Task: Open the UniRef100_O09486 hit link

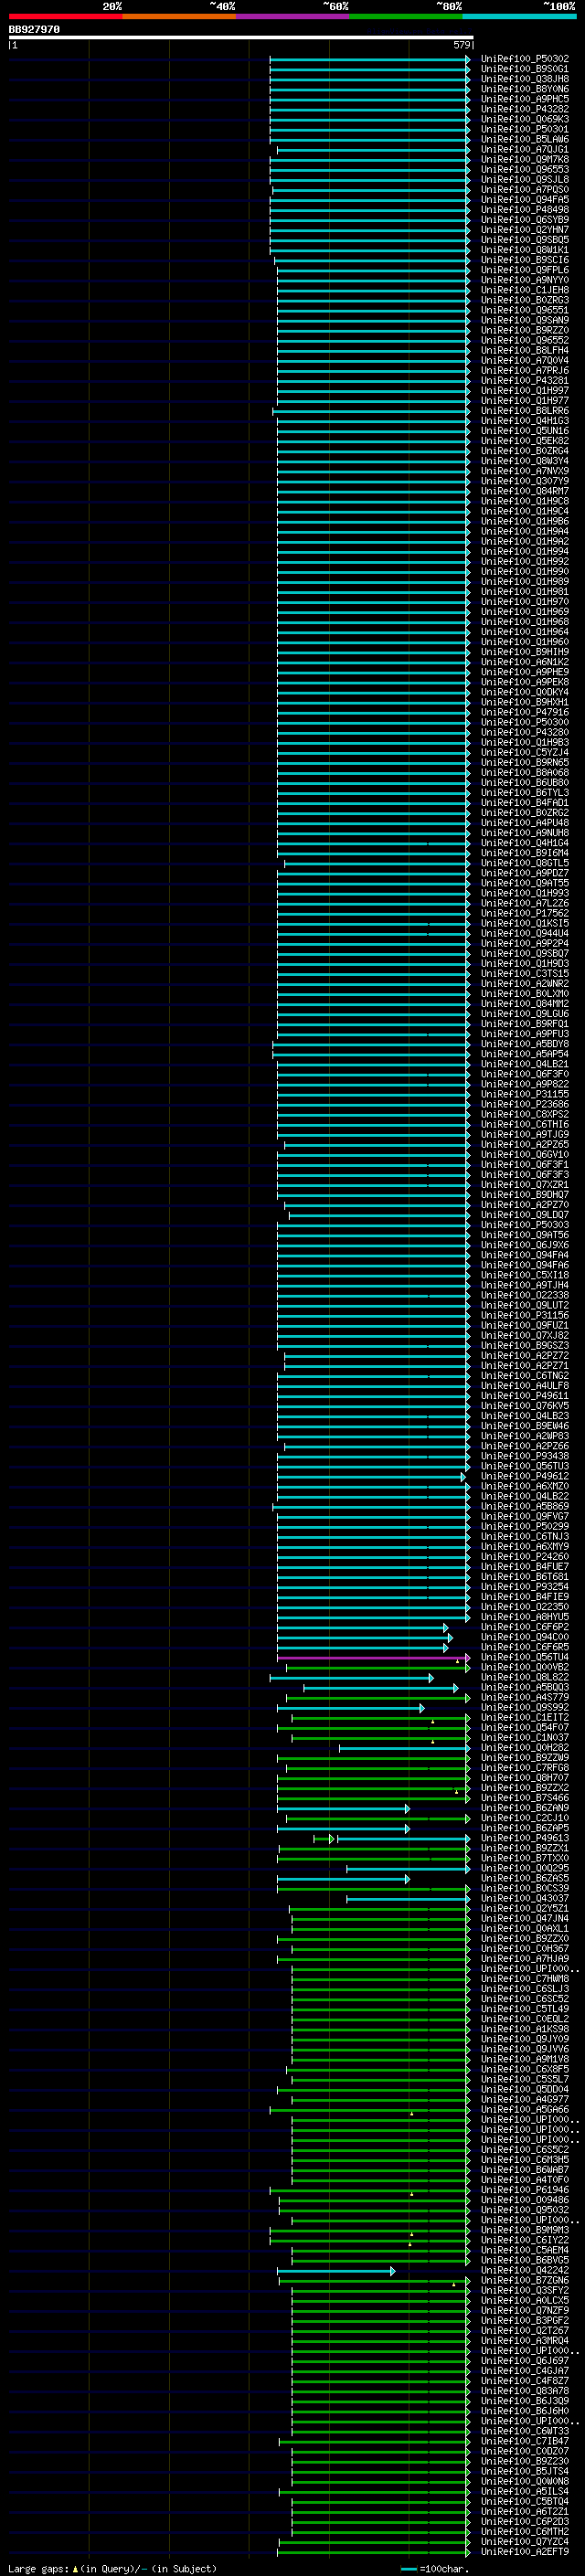Action: tap(525, 2200)
